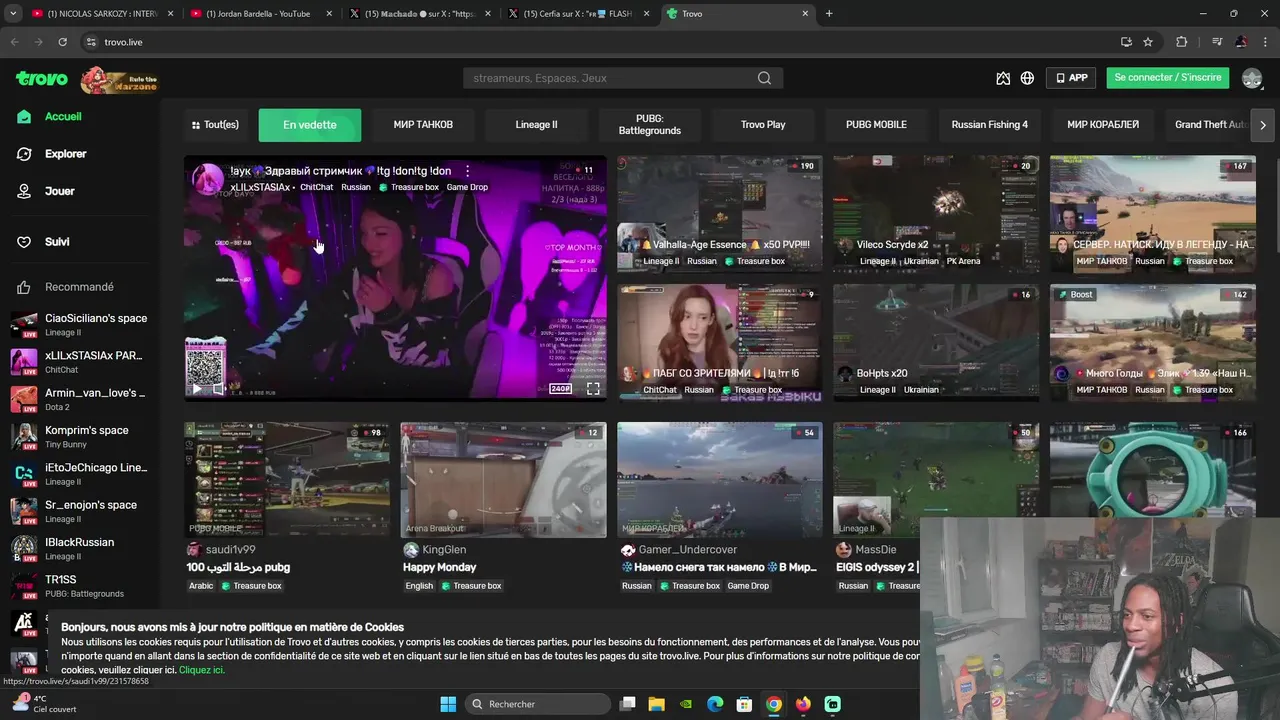Open the Chrome extensions puzzle icon
Screen dimensions: 1280x720
point(1182,42)
